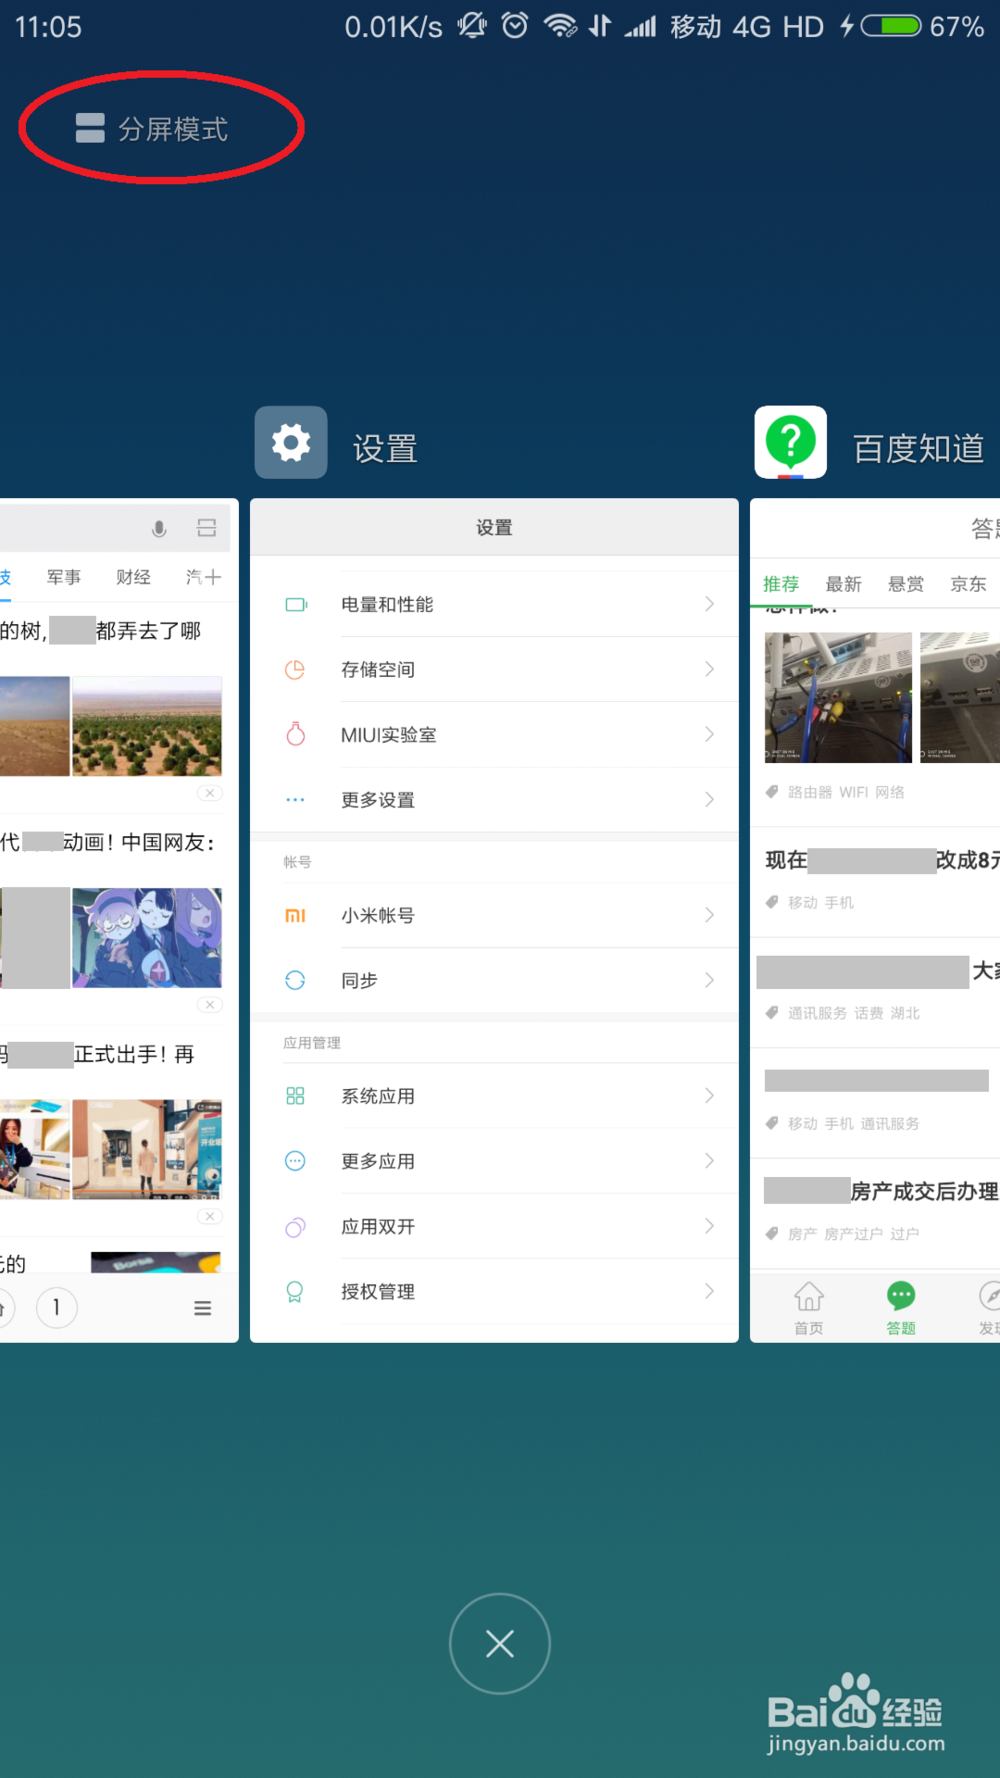This screenshot has width=1000, height=1778.
Task: Dismiss the animation news item with its x
Action: [209, 1004]
